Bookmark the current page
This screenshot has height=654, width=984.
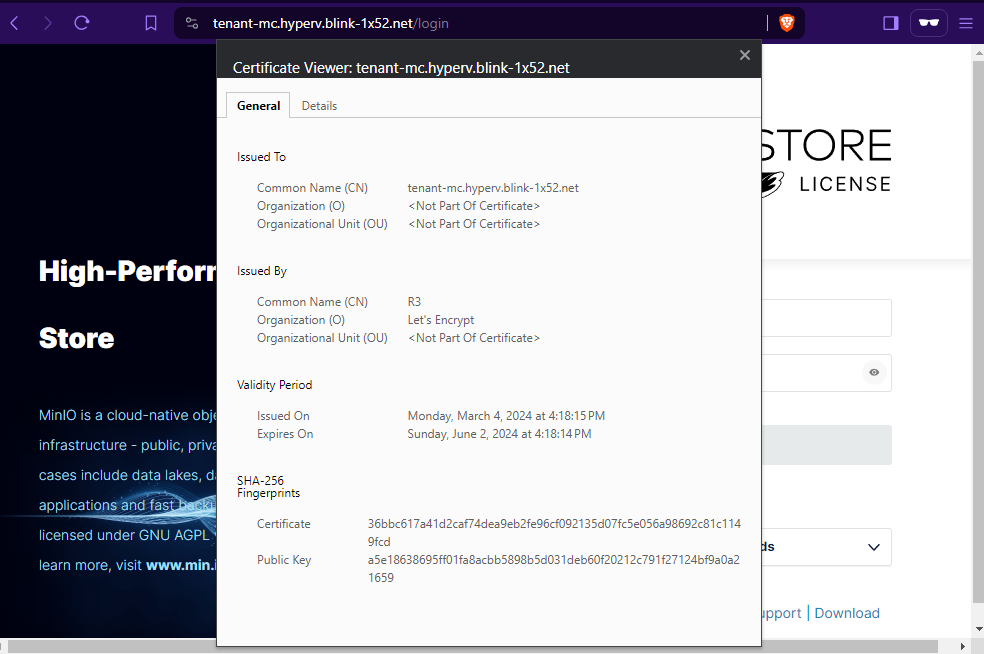(150, 22)
